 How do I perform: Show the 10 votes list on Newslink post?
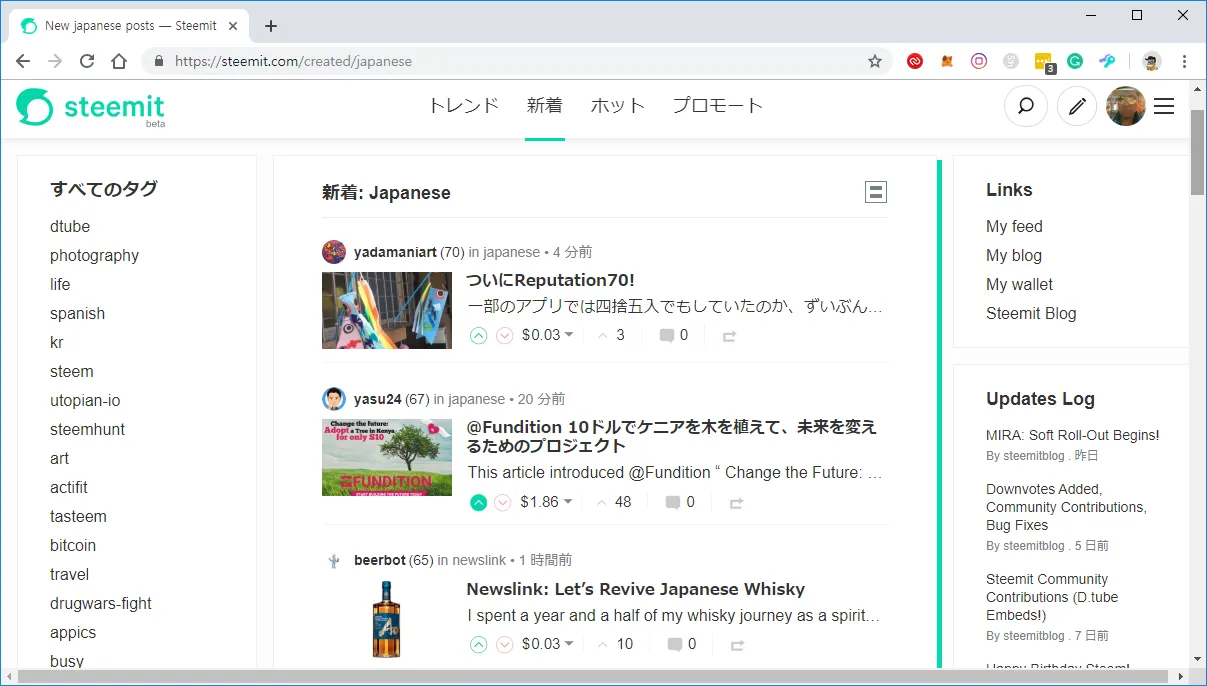coord(615,644)
